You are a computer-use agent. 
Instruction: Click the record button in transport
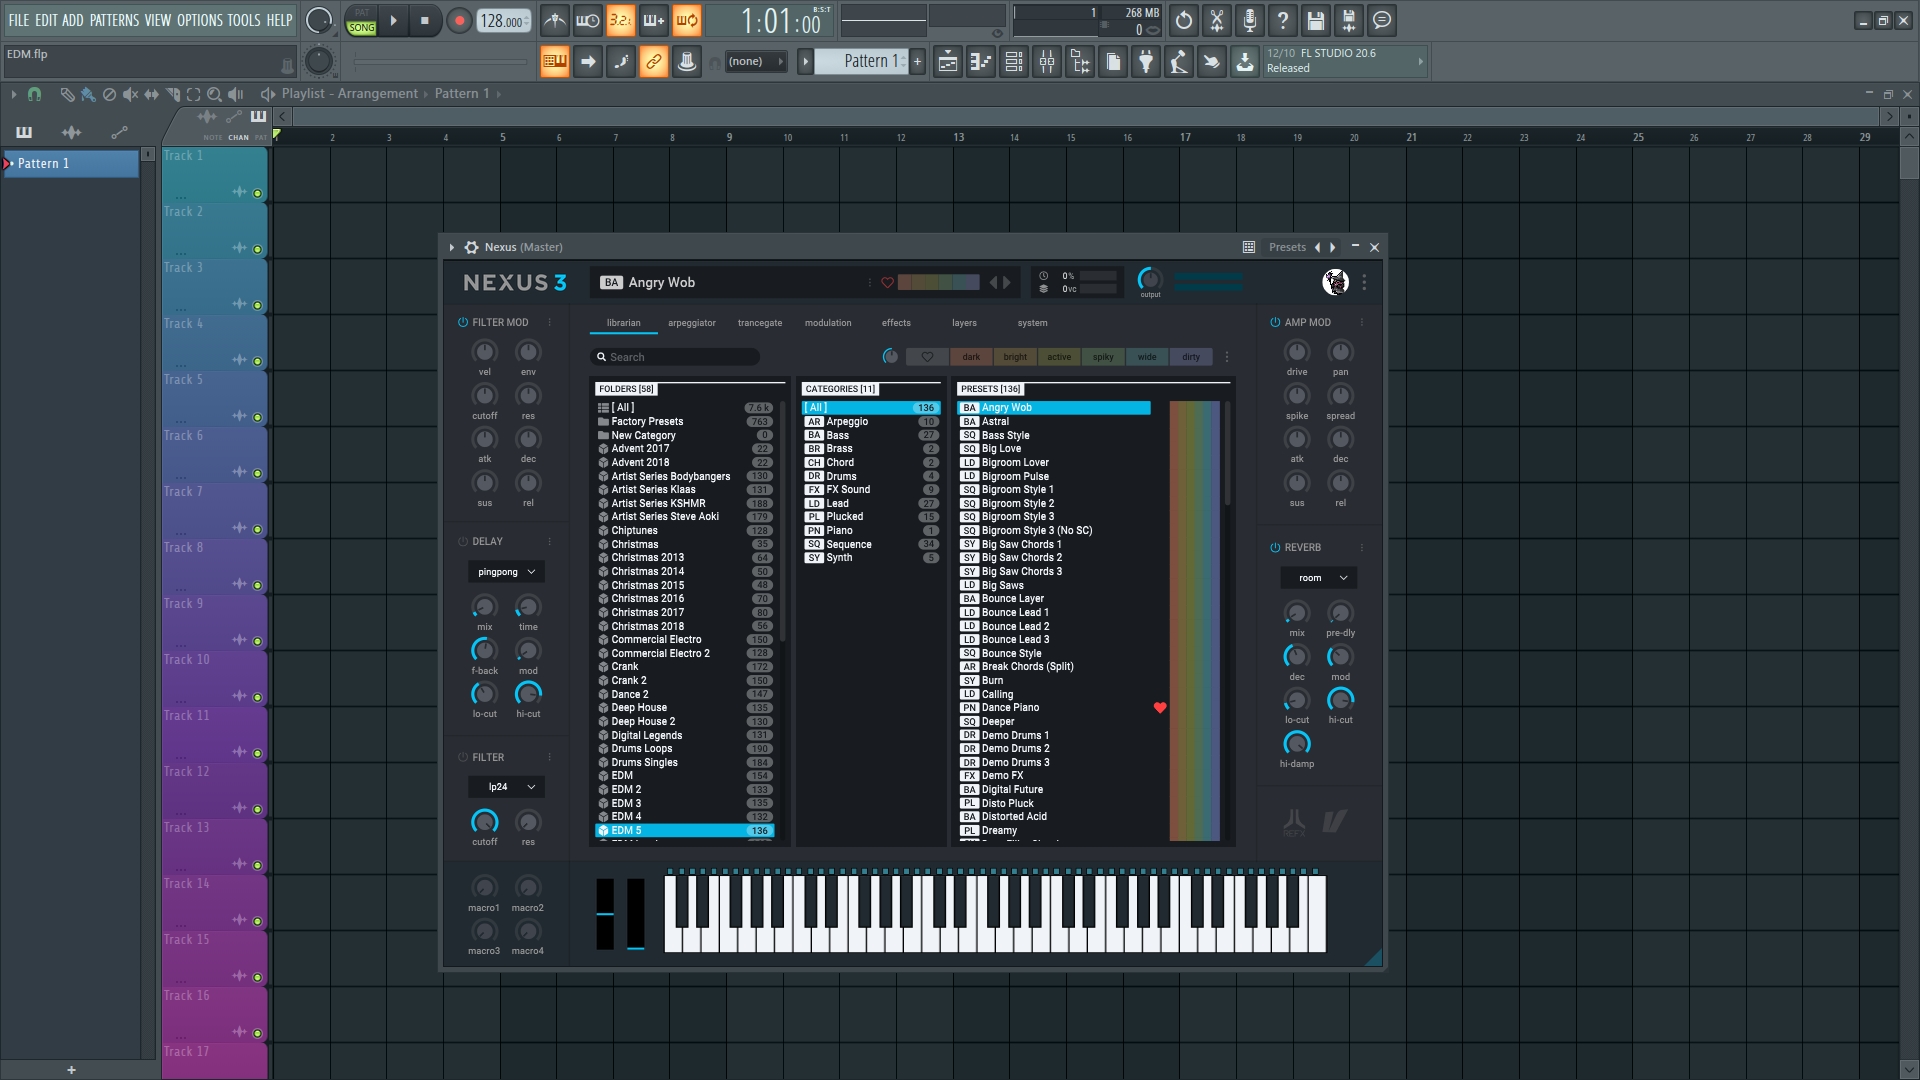pos(459,20)
